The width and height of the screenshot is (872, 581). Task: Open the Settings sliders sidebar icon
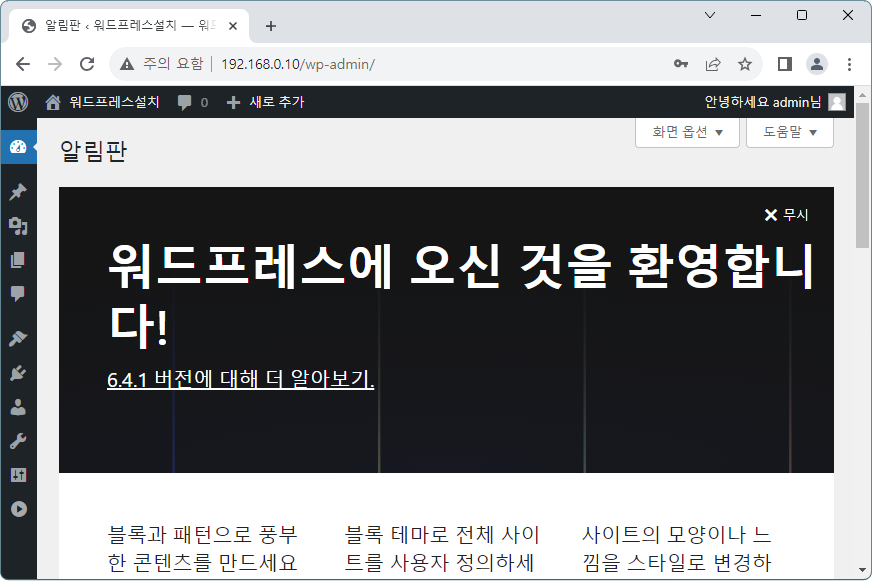pos(18,475)
